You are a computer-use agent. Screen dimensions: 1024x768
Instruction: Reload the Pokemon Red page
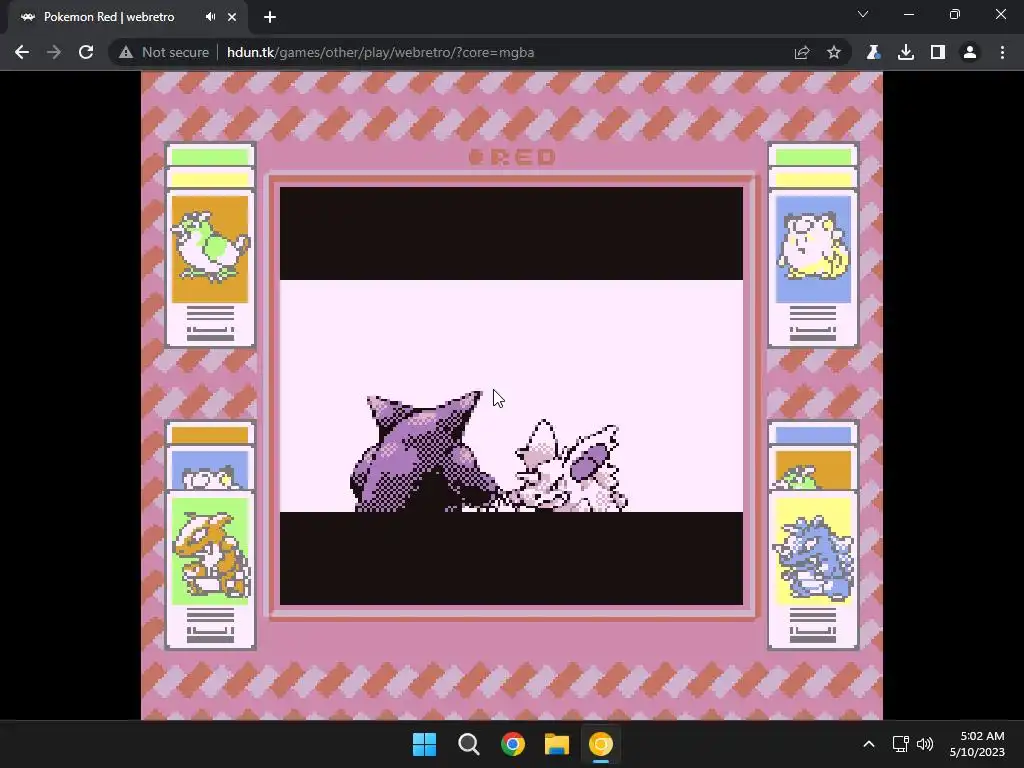point(86,52)
